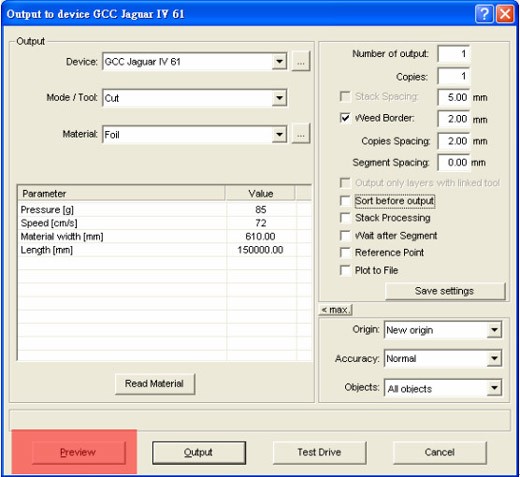Click the Preview button
The height and width of the screenshot is (477, 520).
pos(79,452)
